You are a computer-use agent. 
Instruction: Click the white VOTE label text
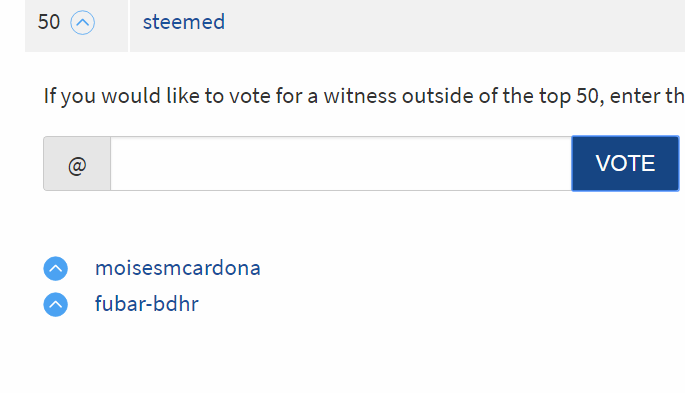(625, 163)
